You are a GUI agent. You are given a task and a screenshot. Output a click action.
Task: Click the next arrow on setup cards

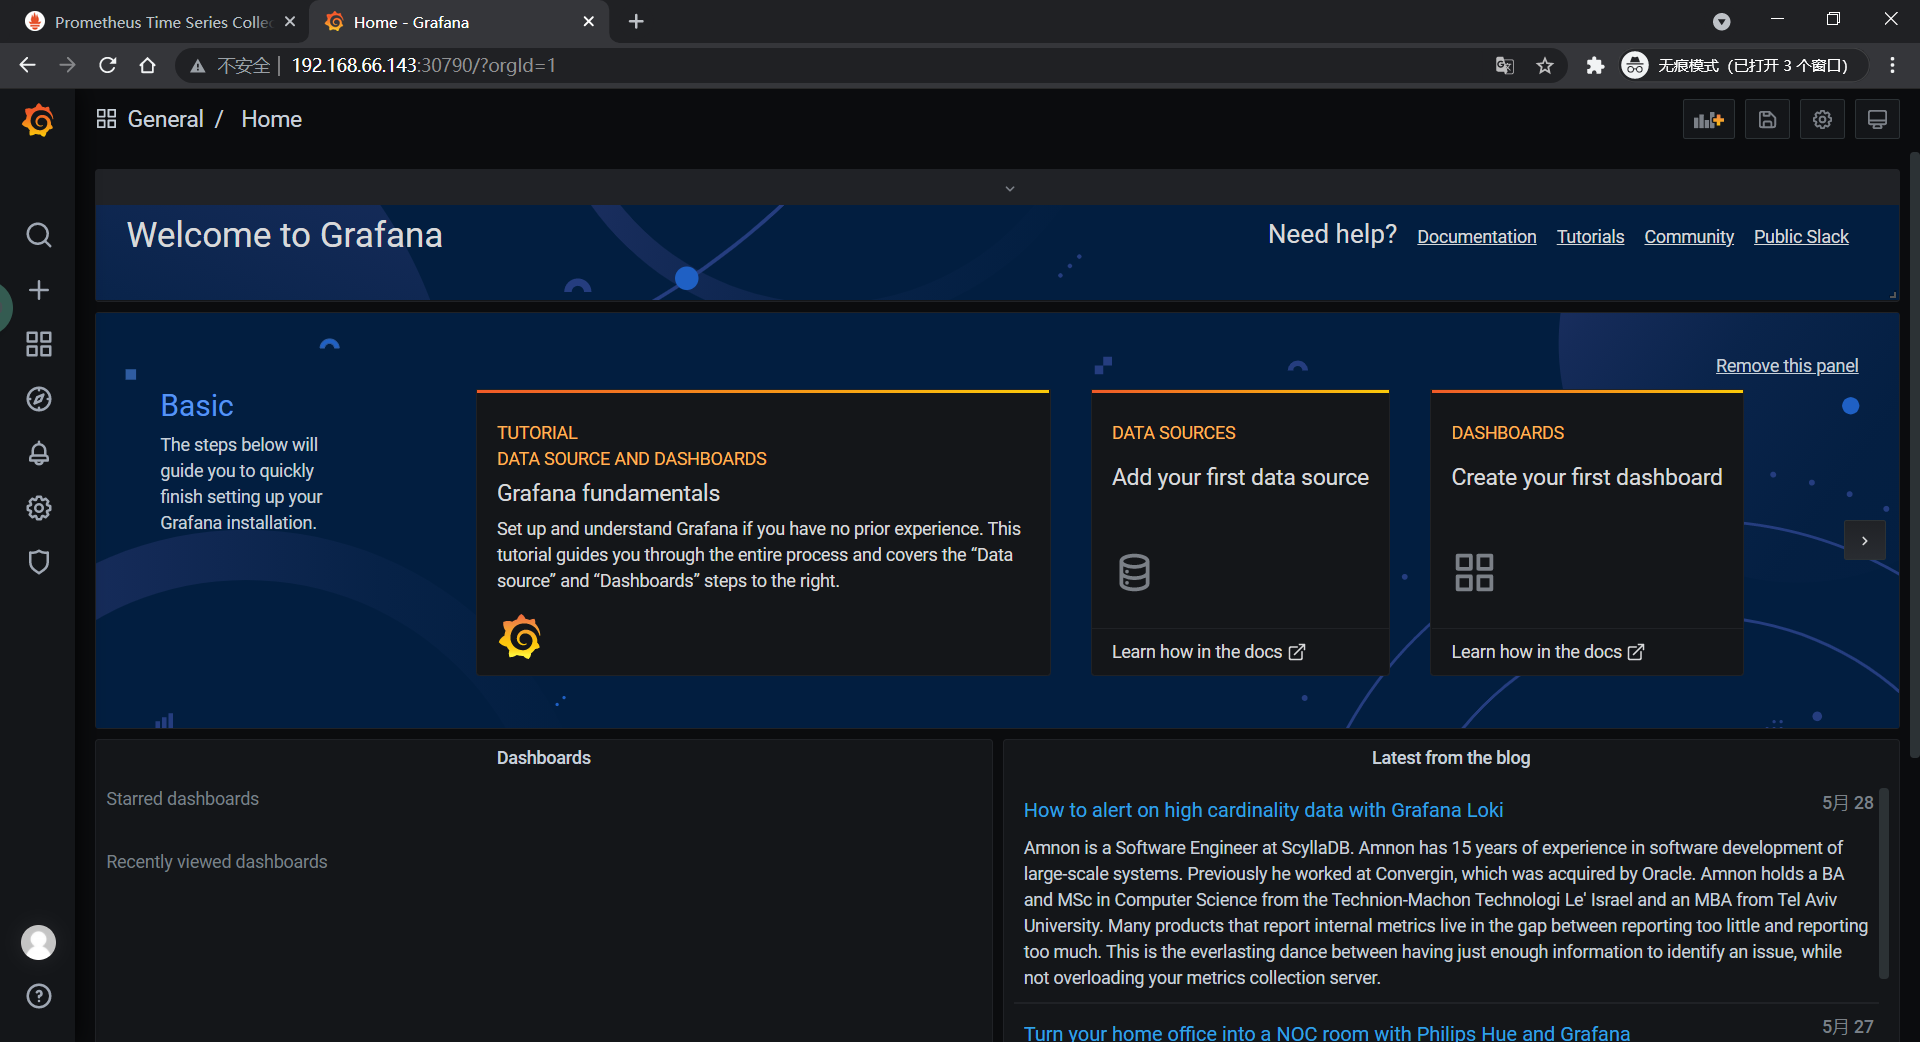[1864, 541]
